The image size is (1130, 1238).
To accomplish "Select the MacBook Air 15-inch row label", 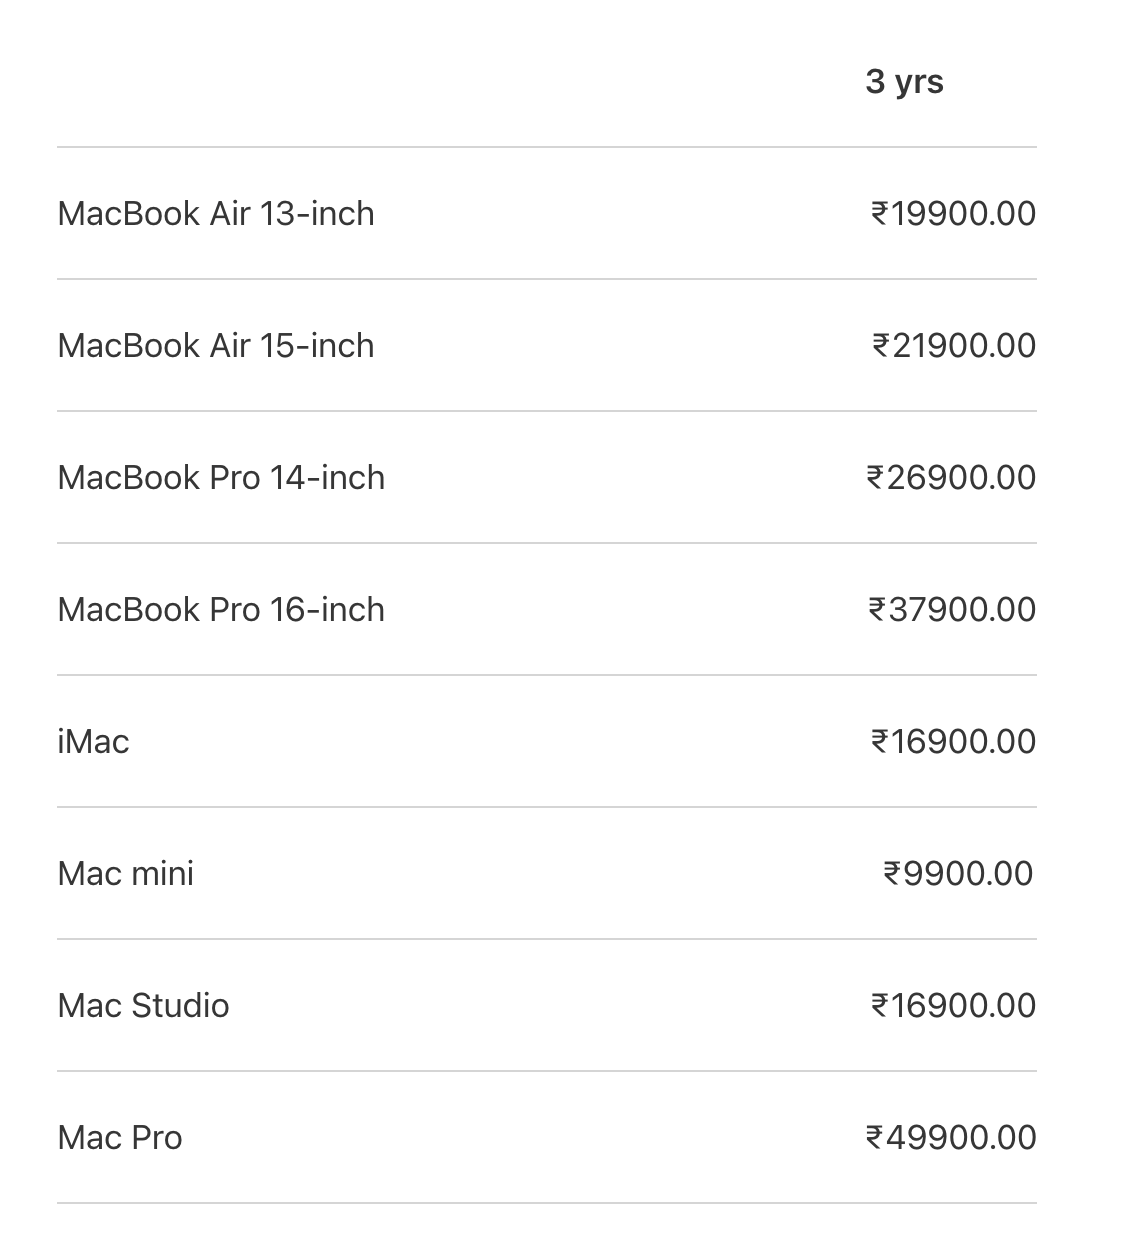I will [216, 345].
